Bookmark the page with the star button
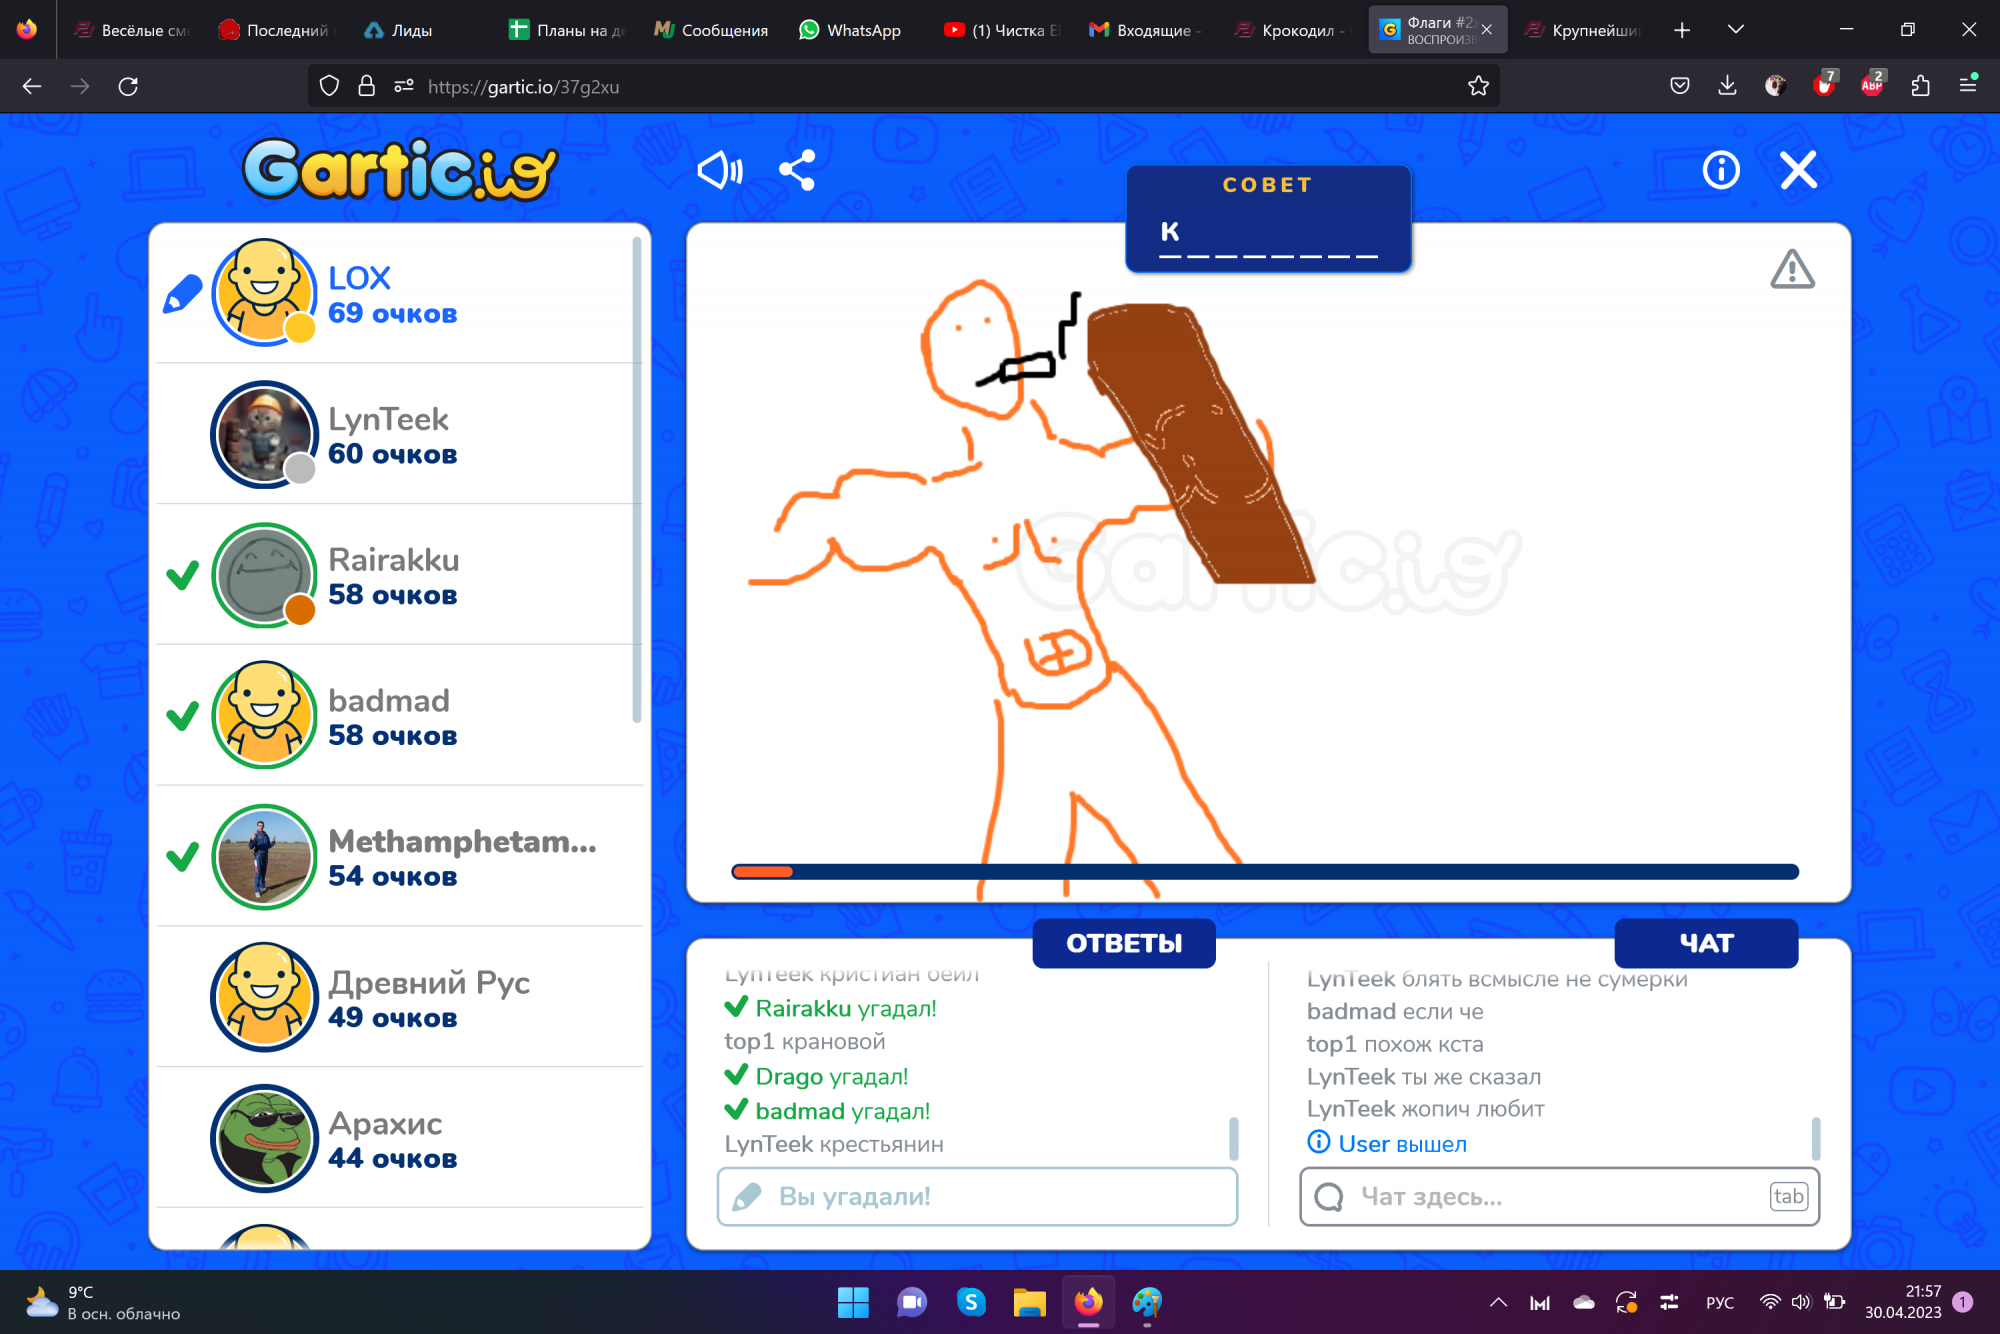This screenshot has height=1334, width=2000. click(1479, 86)
